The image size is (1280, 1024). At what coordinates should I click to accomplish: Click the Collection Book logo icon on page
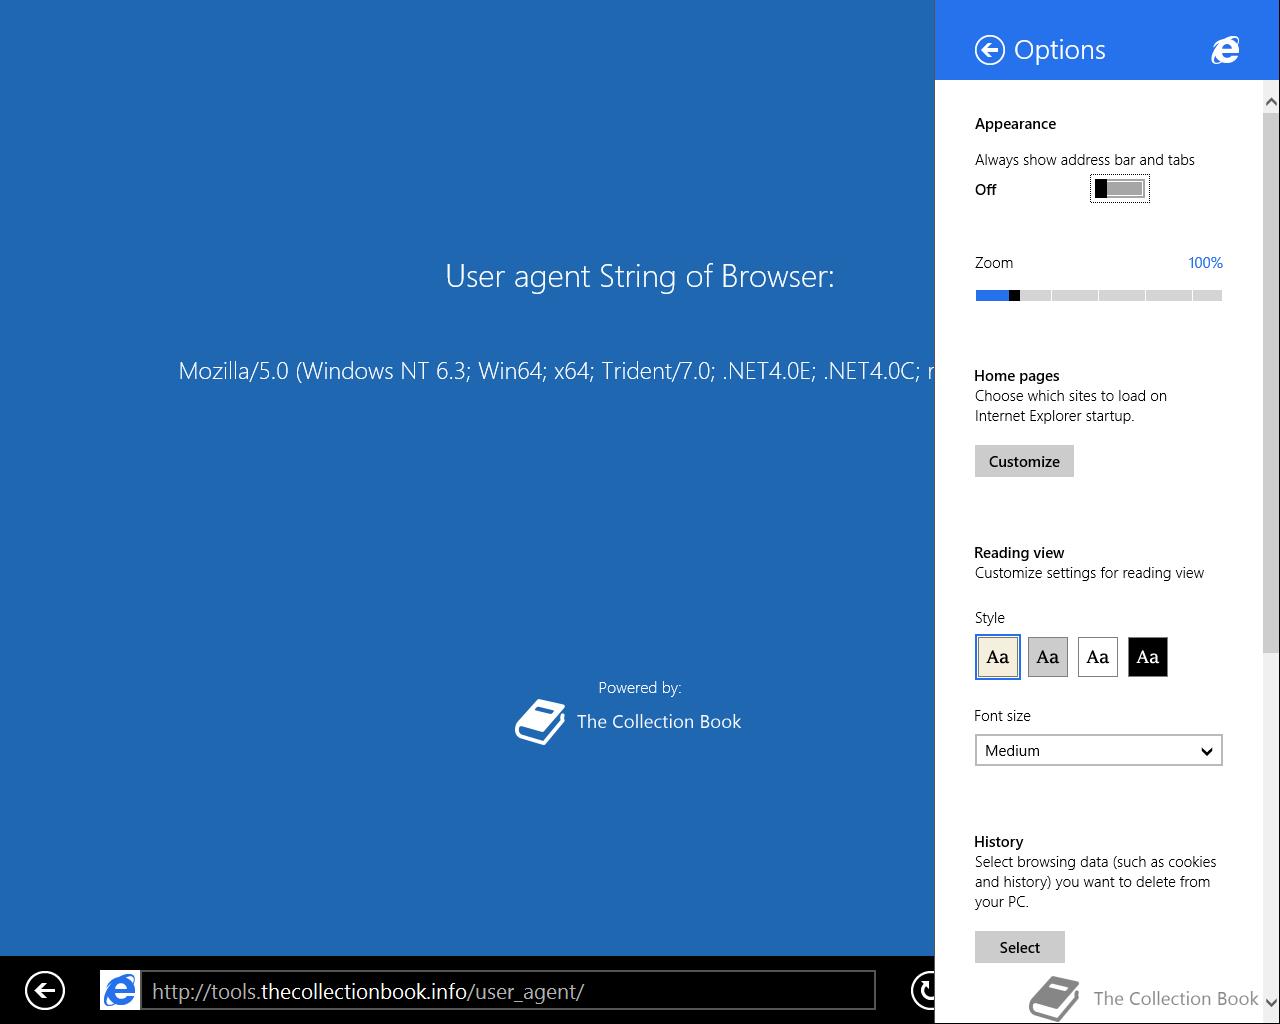(x=540, y=722)
